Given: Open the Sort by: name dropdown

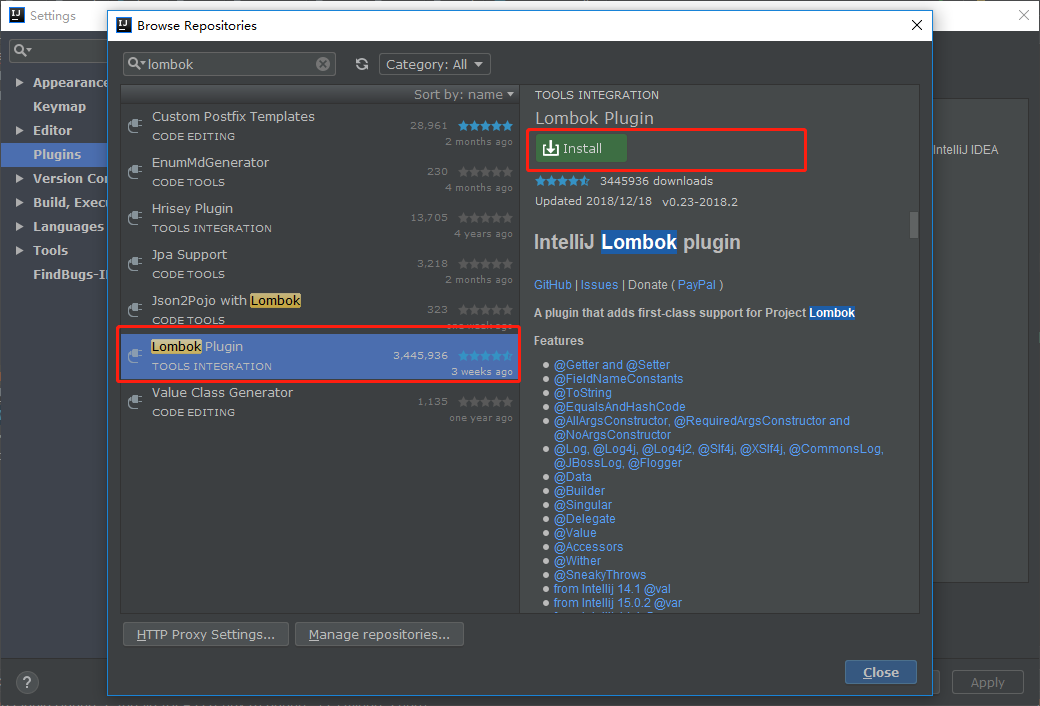Looking at the screenshot, I should 464,94.
